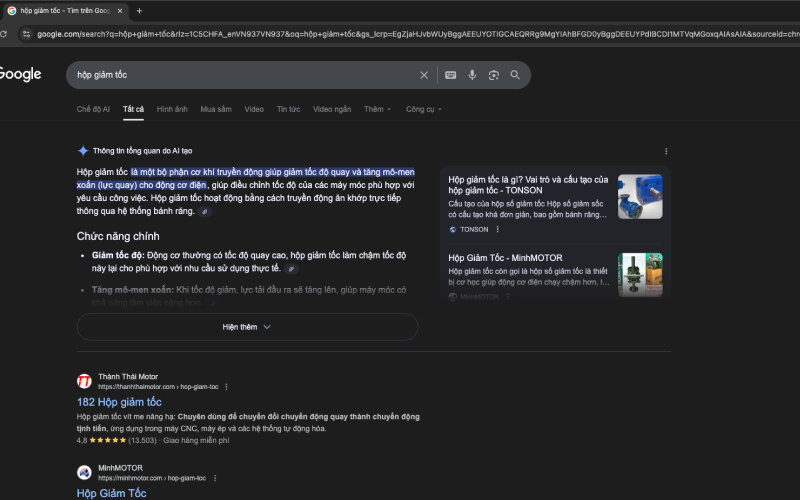Click the browser address bar URL
Screen dimensions: 800x500
(417, 34)
